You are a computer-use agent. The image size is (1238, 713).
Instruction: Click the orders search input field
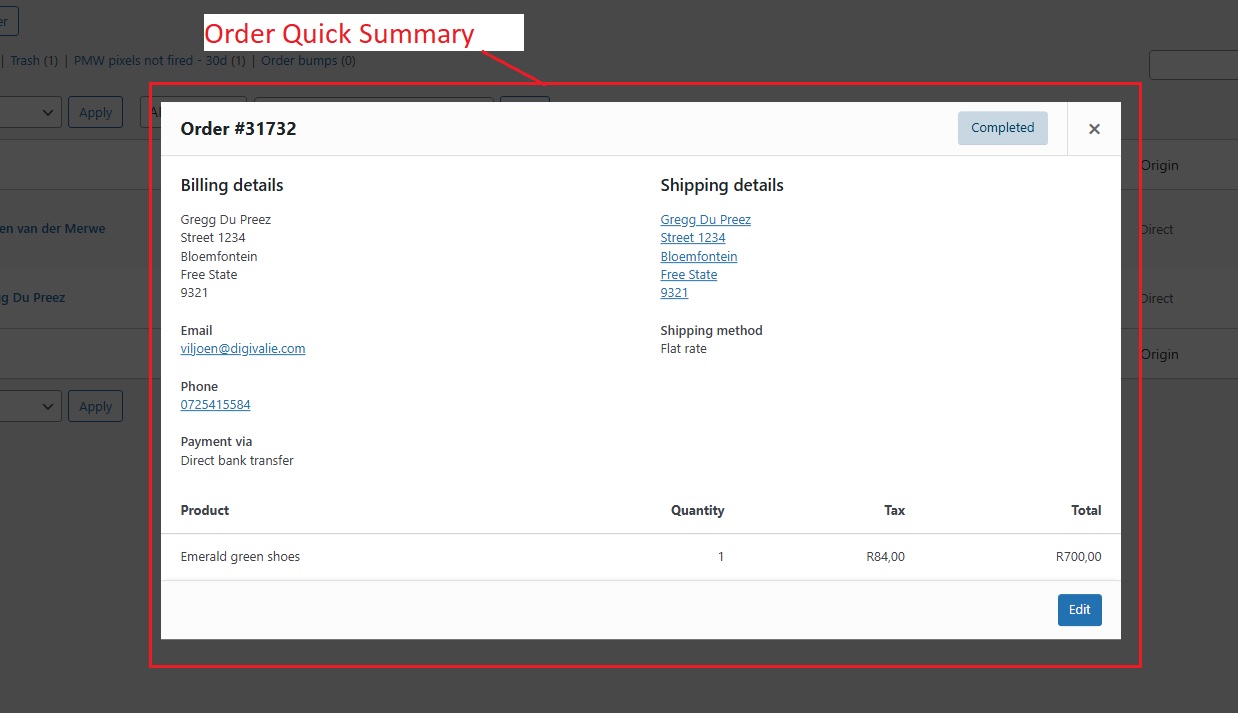(1193, 66)
